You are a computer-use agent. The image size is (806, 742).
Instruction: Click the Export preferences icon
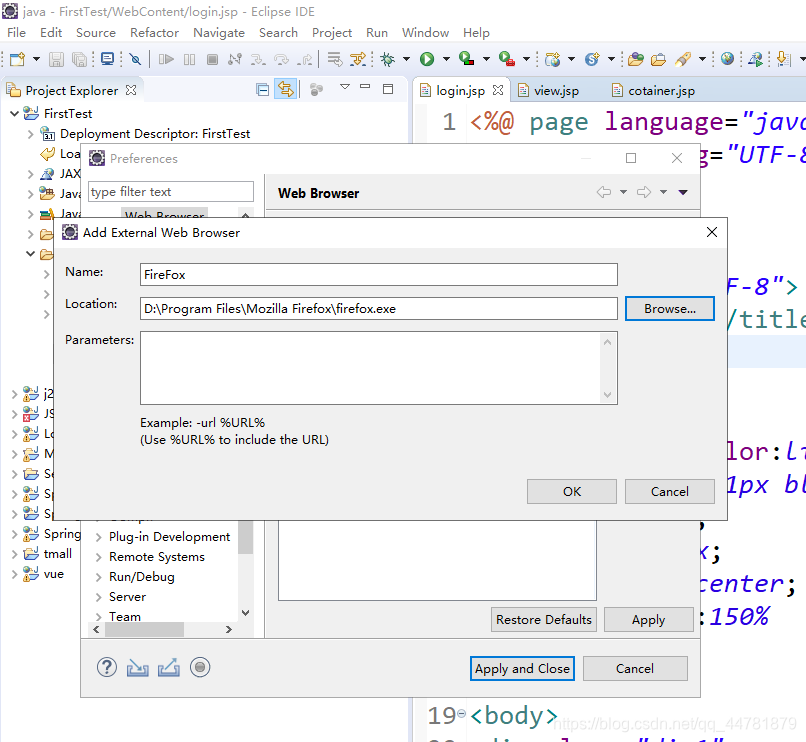(x=169, y=667)
